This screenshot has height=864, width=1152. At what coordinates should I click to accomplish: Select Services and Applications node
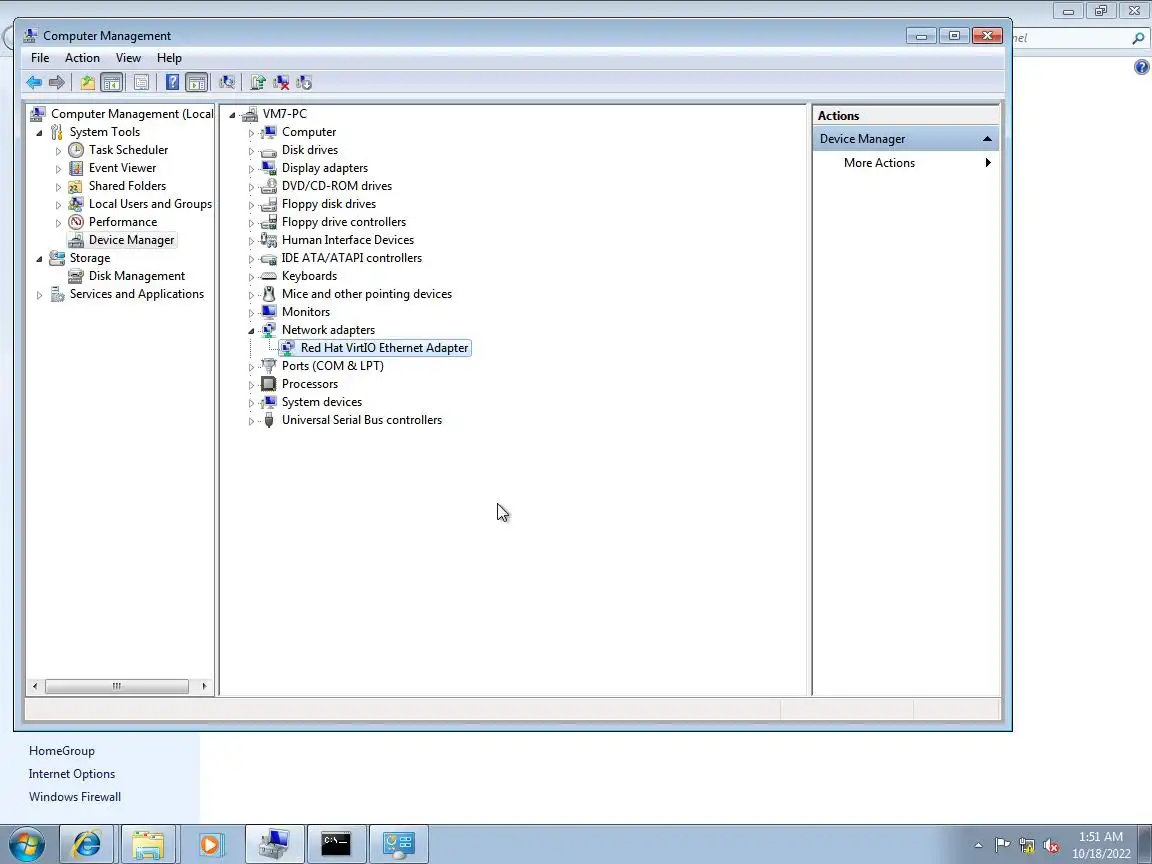pos(137,294)
